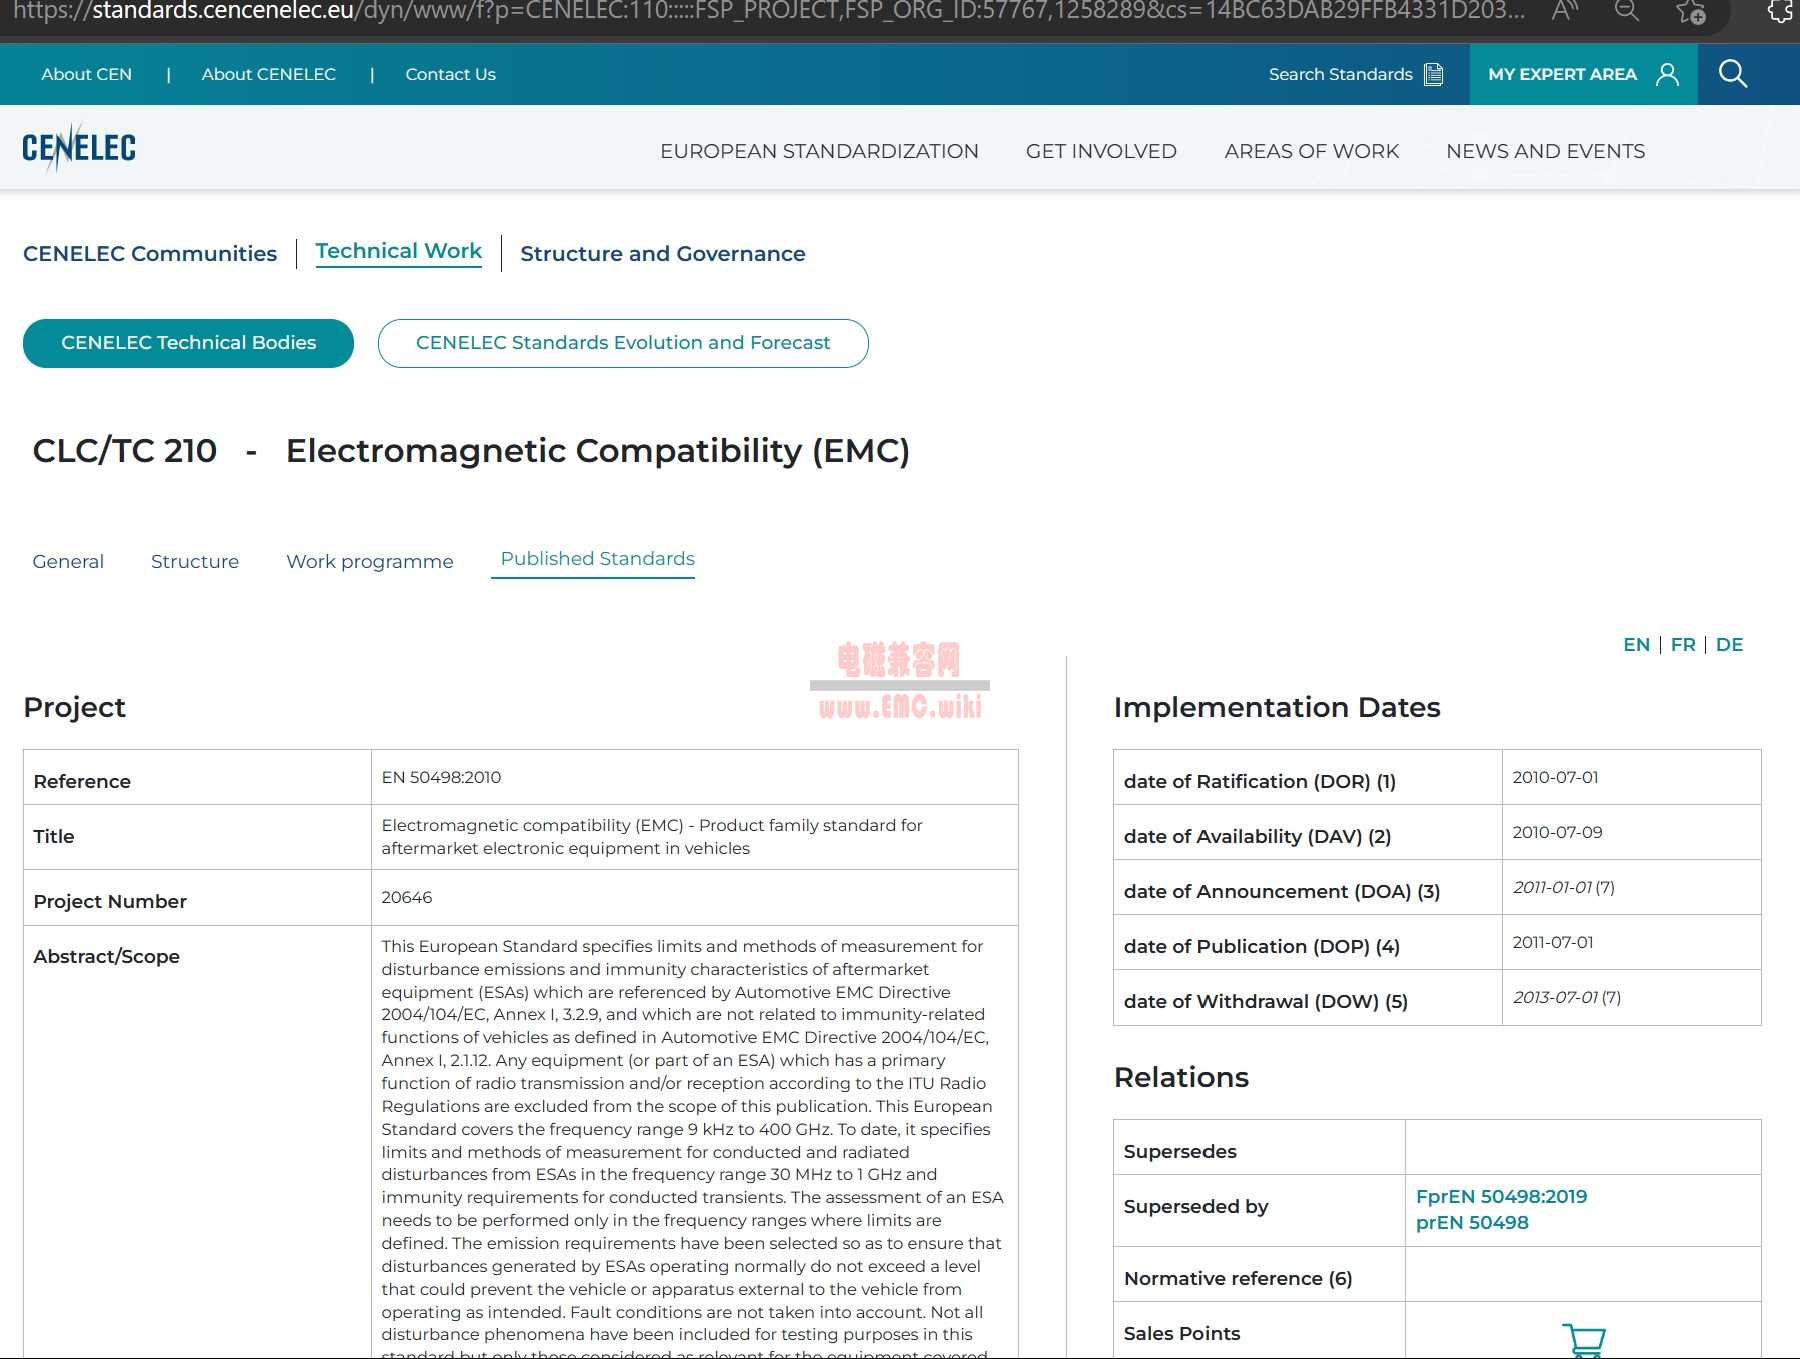Open EUROPEAN STANDARDIZATION menu

click(x=819, y=151)
